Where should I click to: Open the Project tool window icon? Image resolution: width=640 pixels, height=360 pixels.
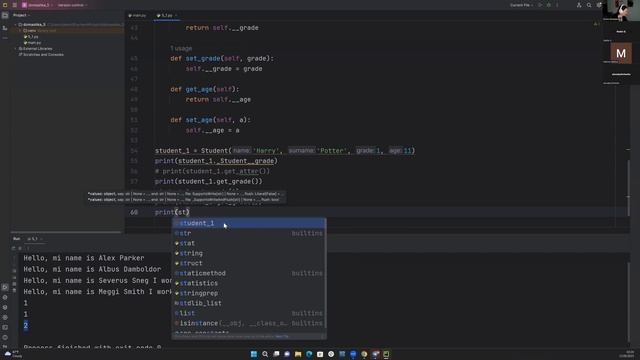(x=5, y=15)
